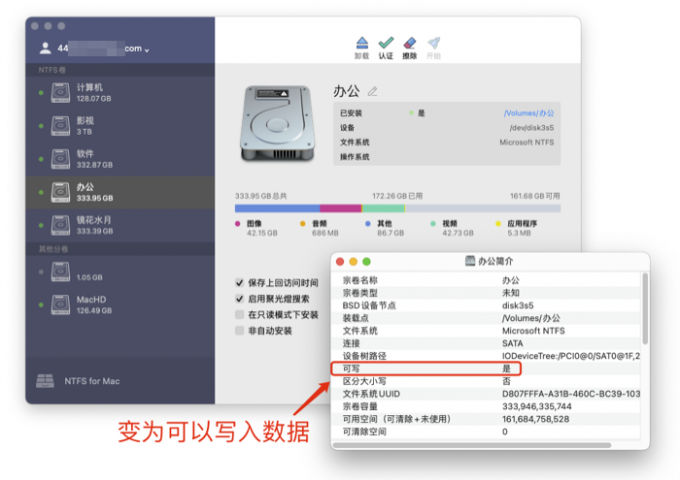The image size is (680, 480).
Task: Select the 连接 SATA row
Action: (487, 343)
